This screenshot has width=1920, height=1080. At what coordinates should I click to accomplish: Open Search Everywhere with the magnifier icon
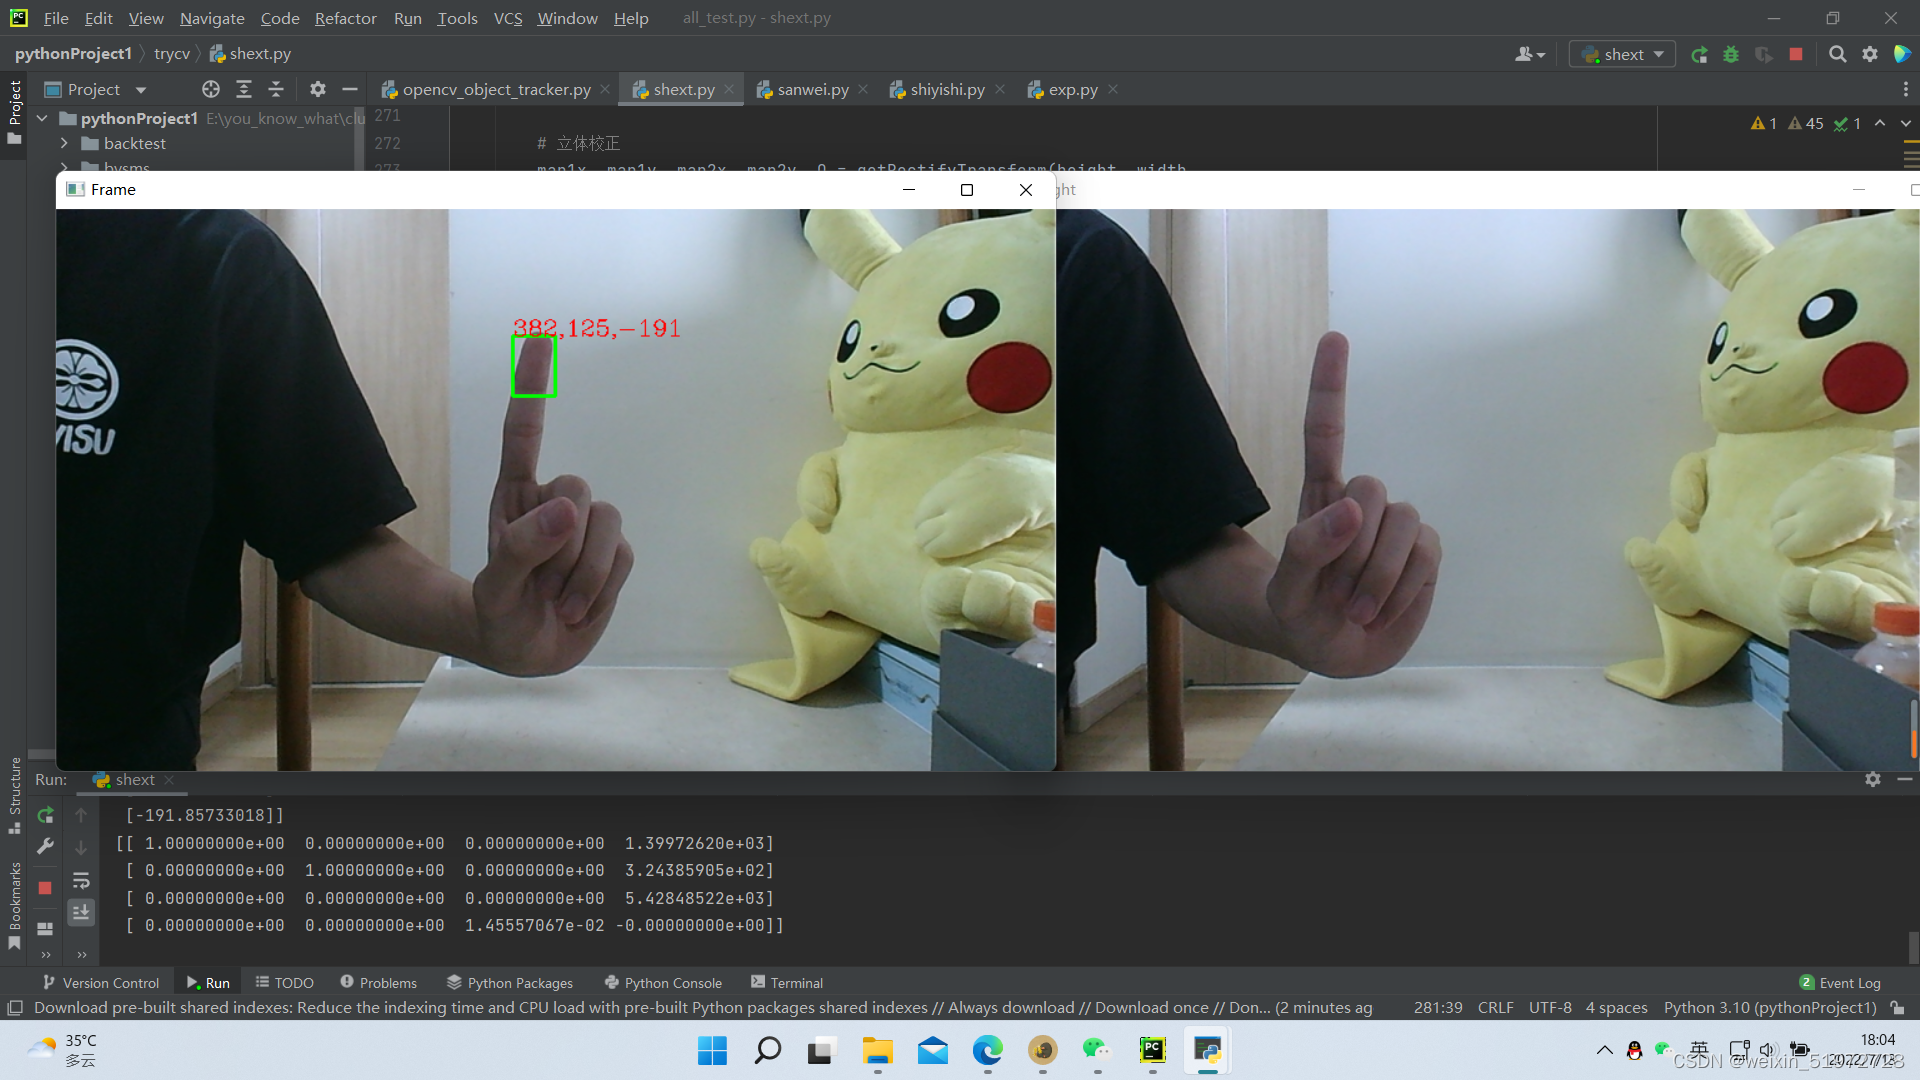click(x=1837, y=54)
